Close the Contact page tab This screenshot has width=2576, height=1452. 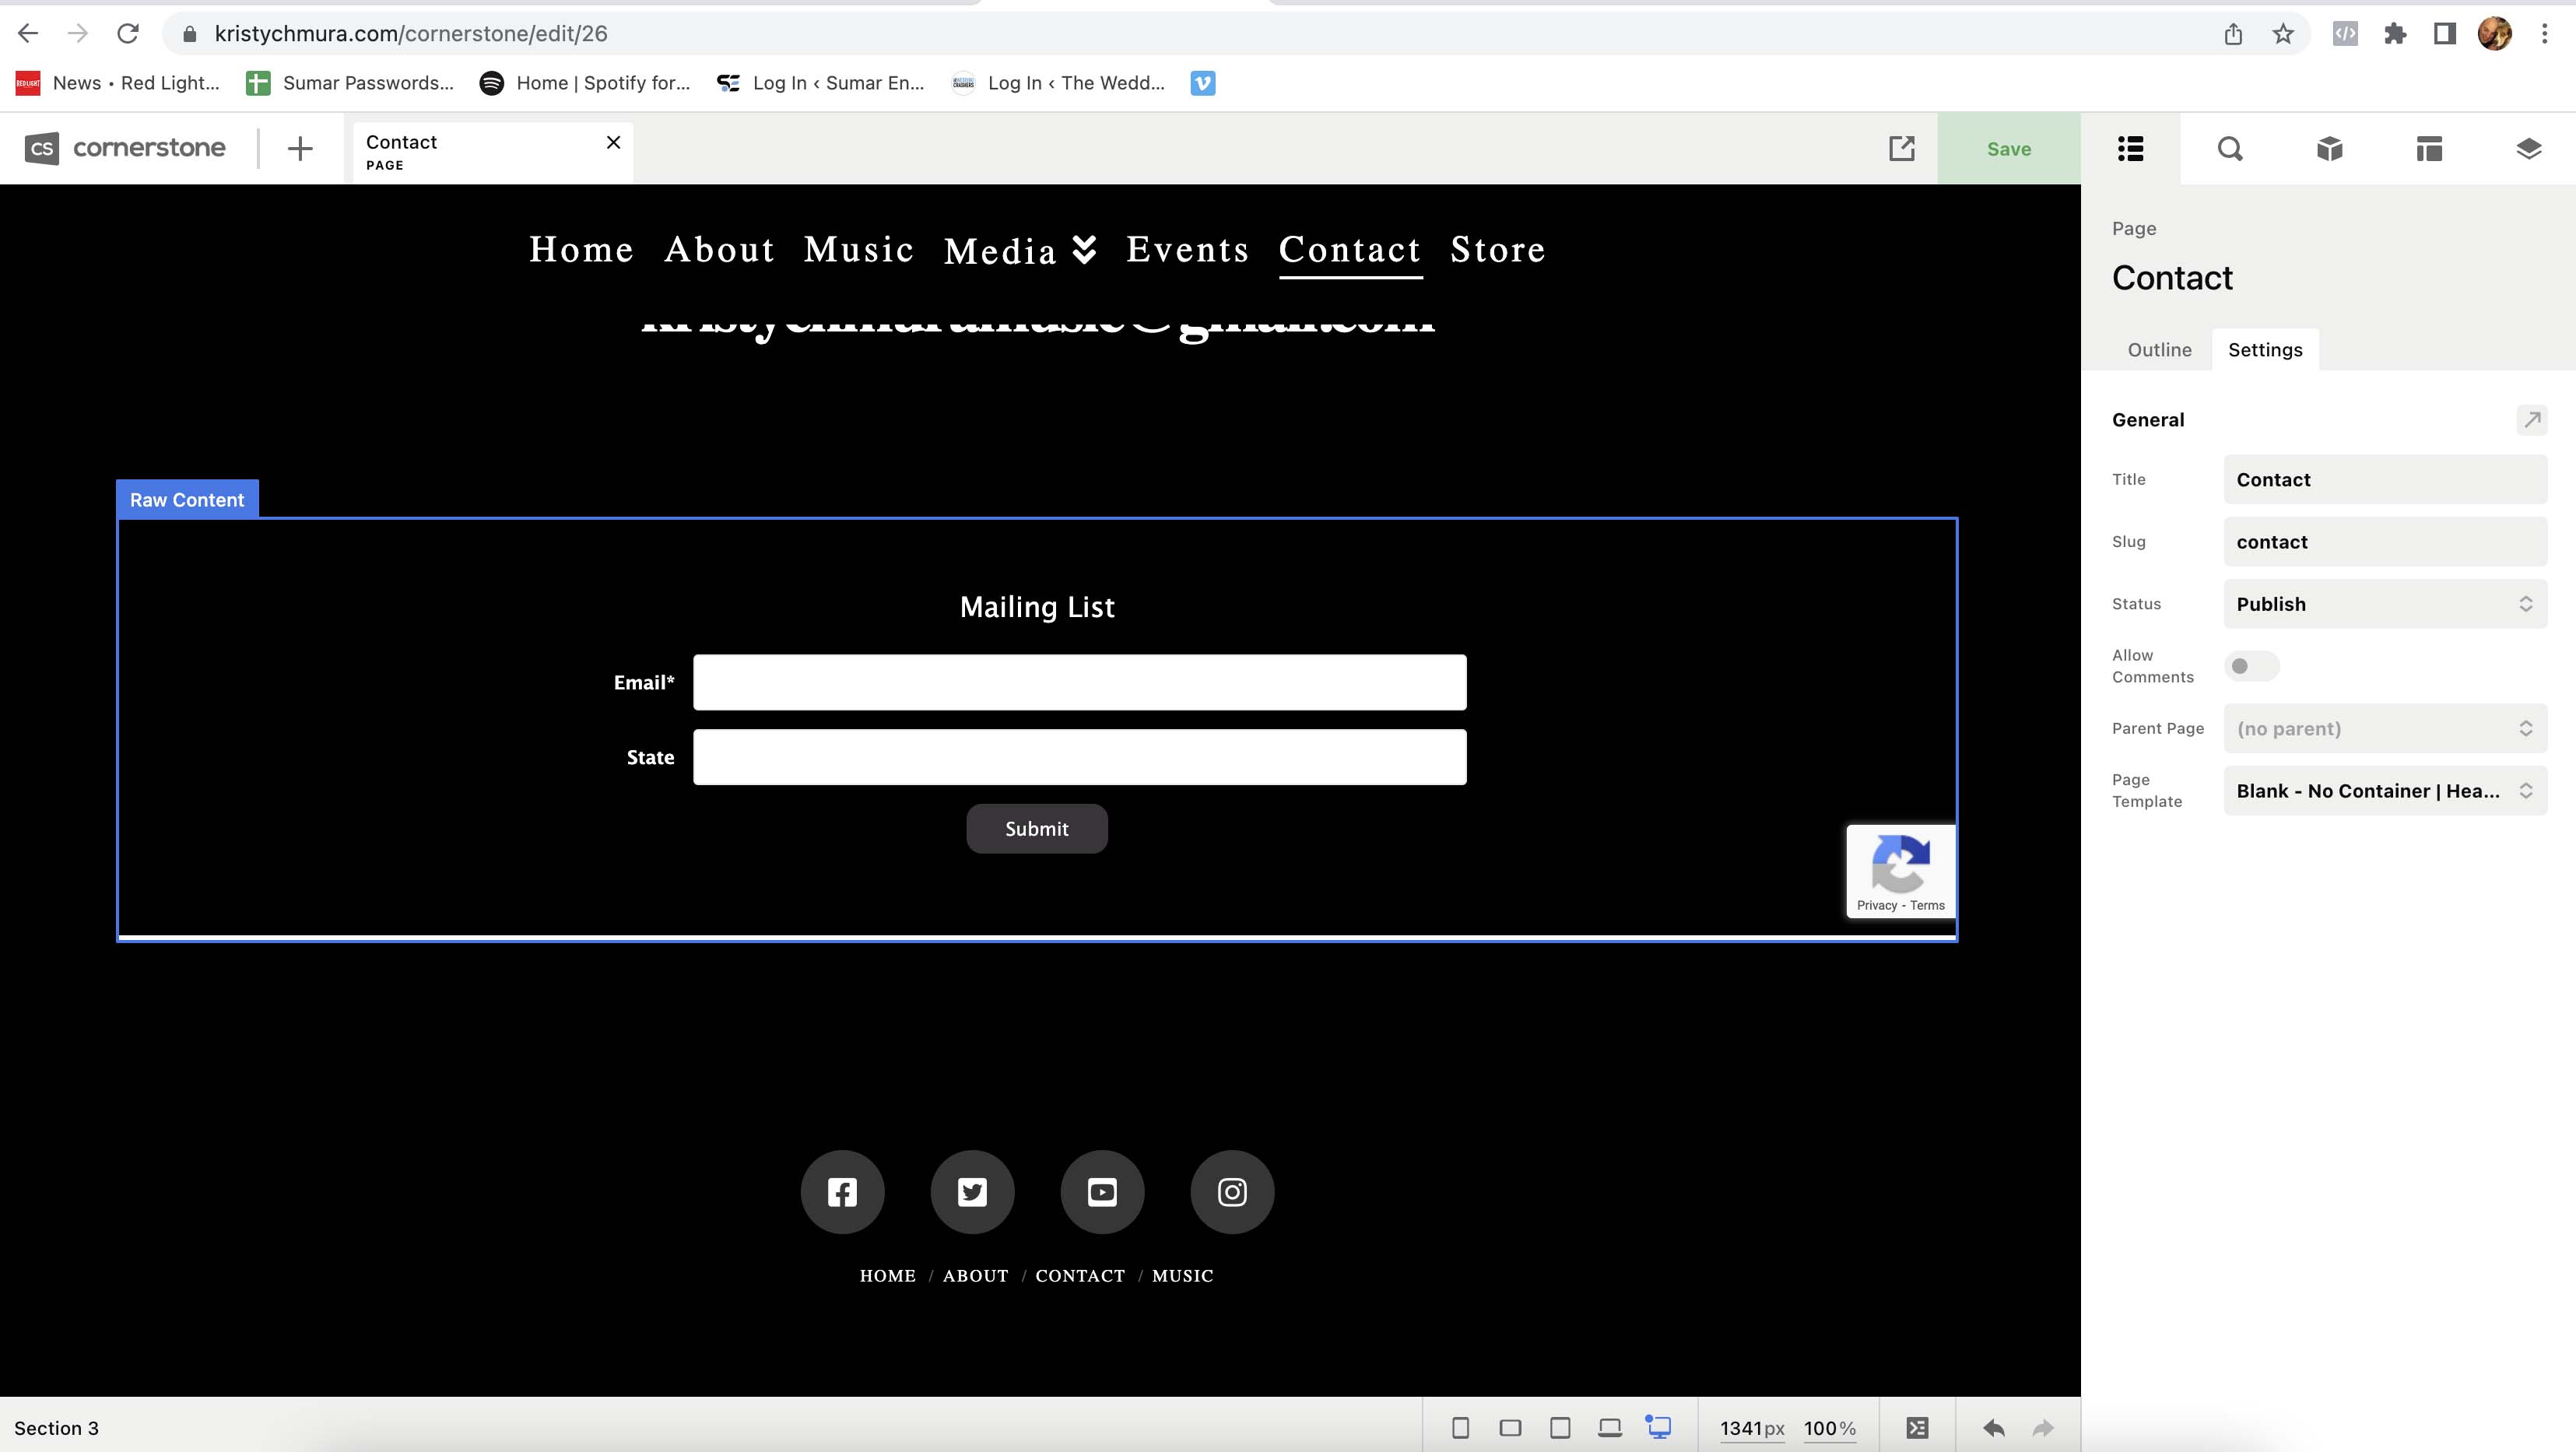(613, 142)
